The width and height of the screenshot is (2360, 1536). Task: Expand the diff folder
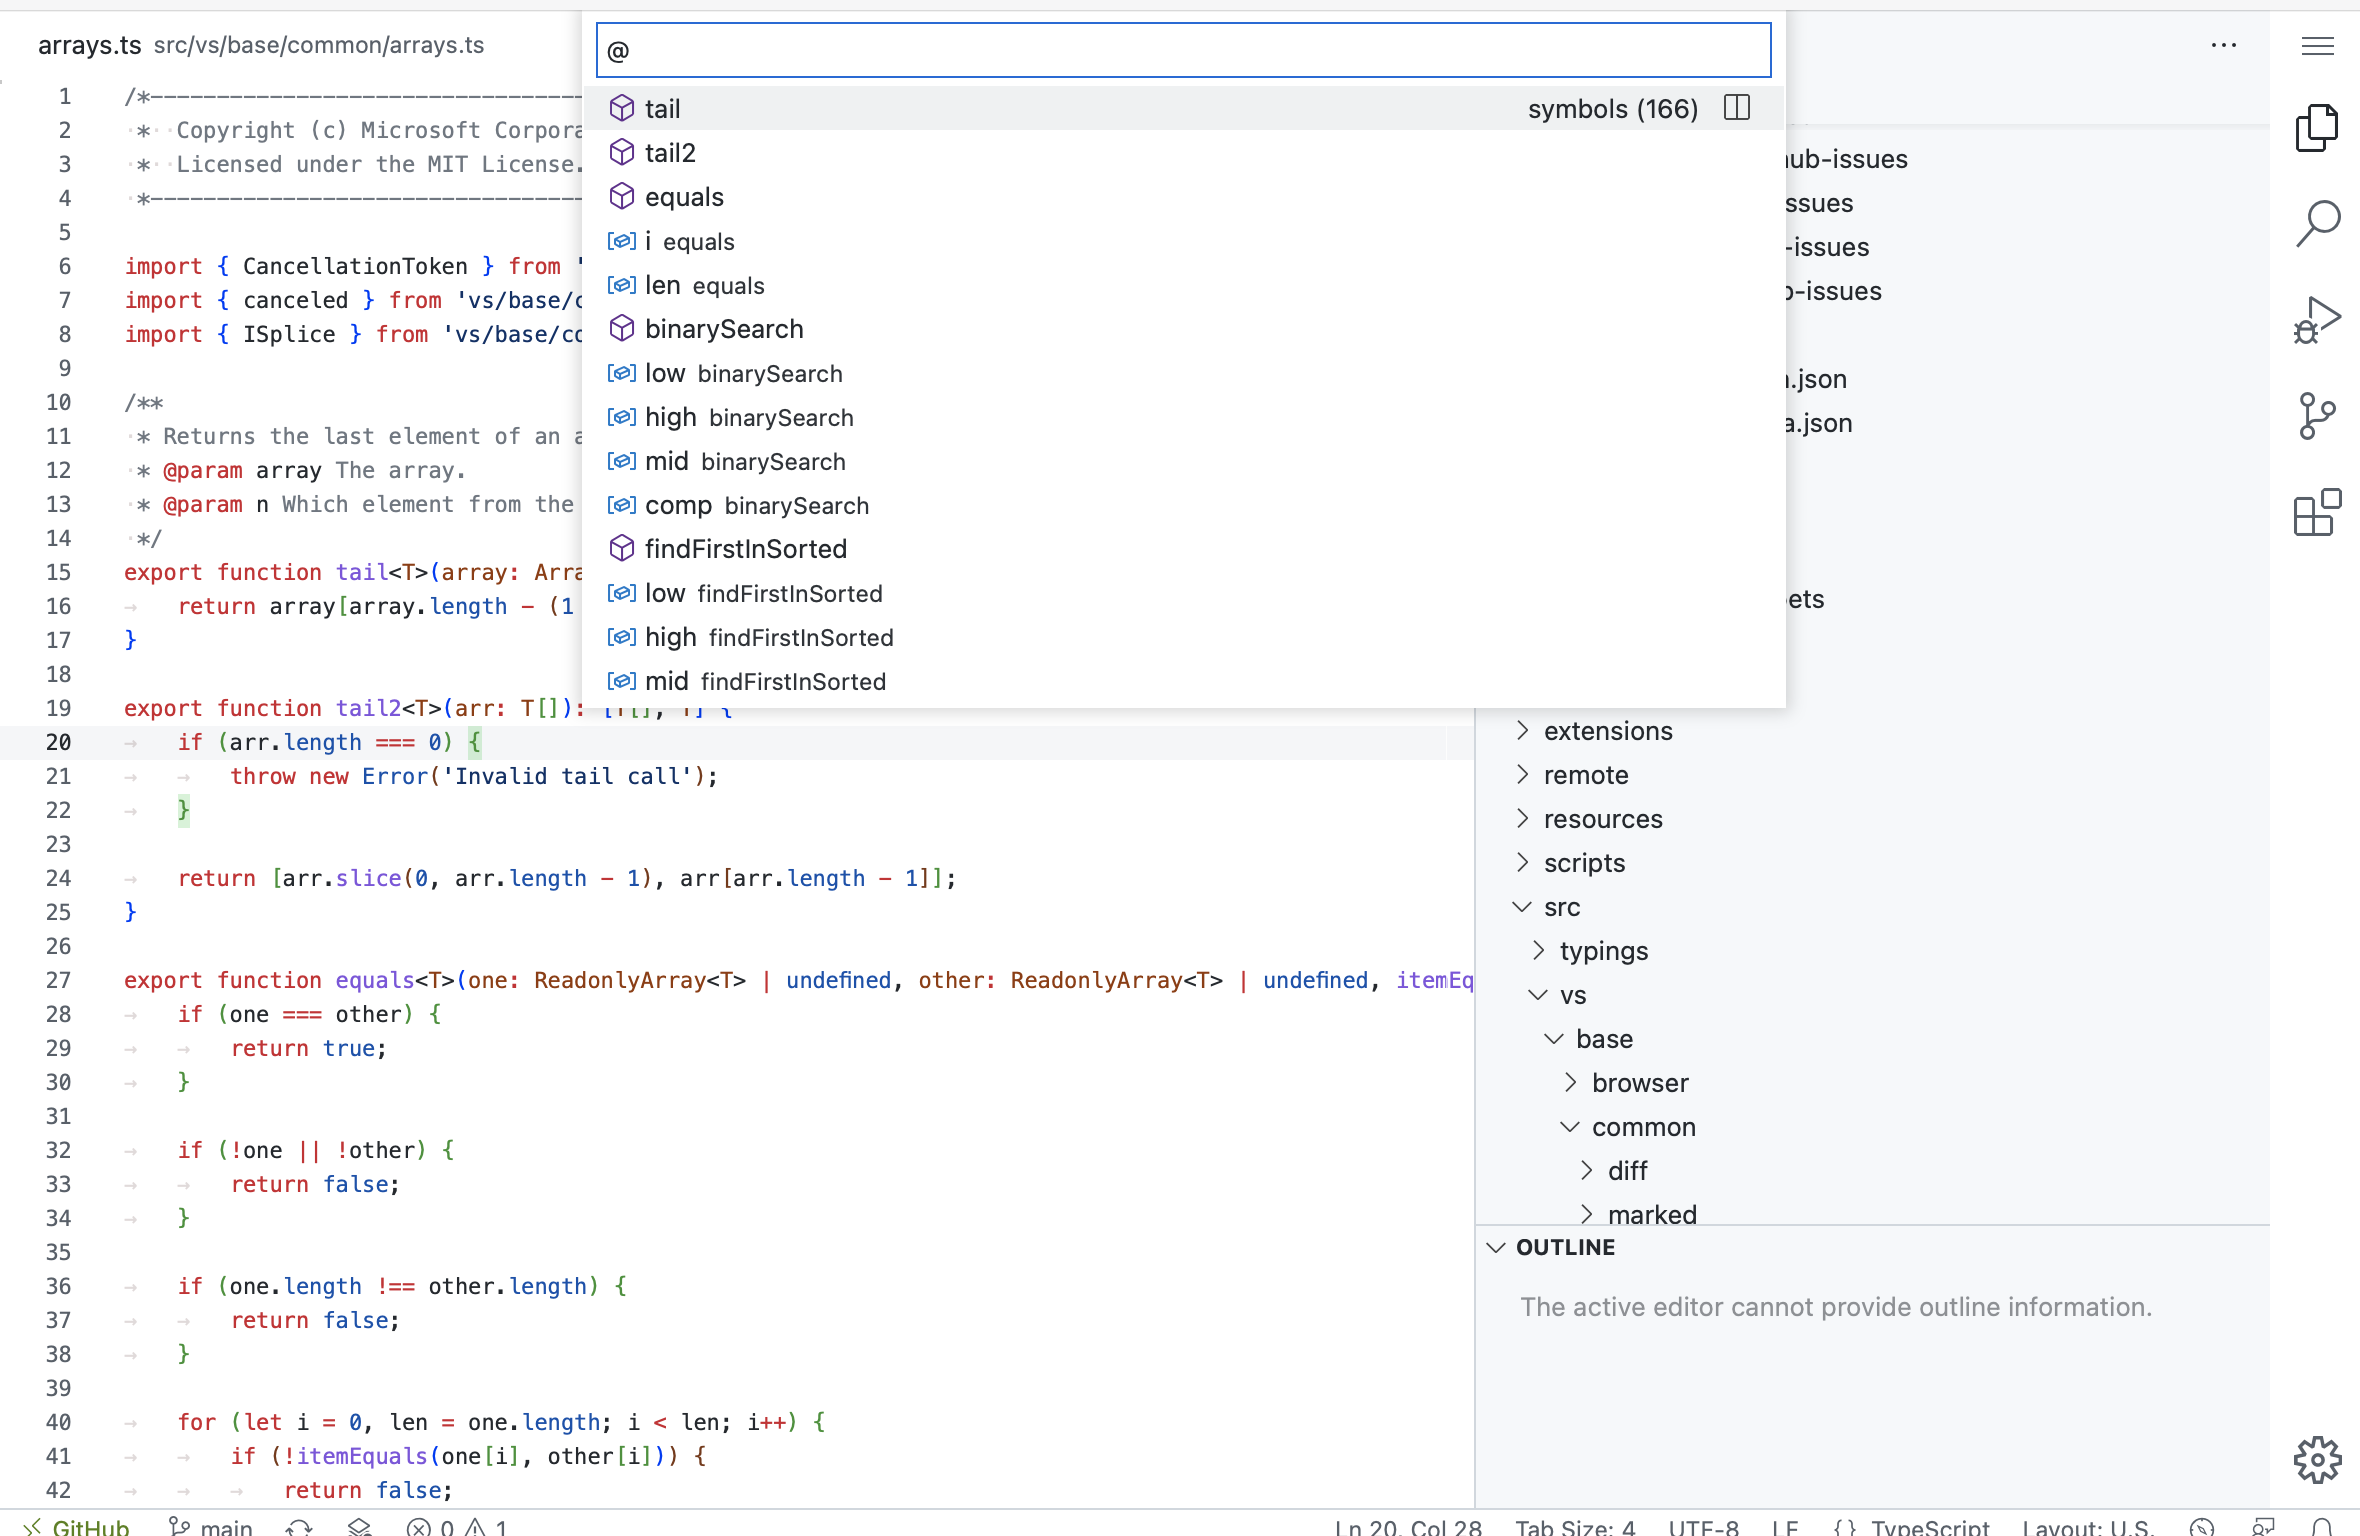point(1626,1170)
